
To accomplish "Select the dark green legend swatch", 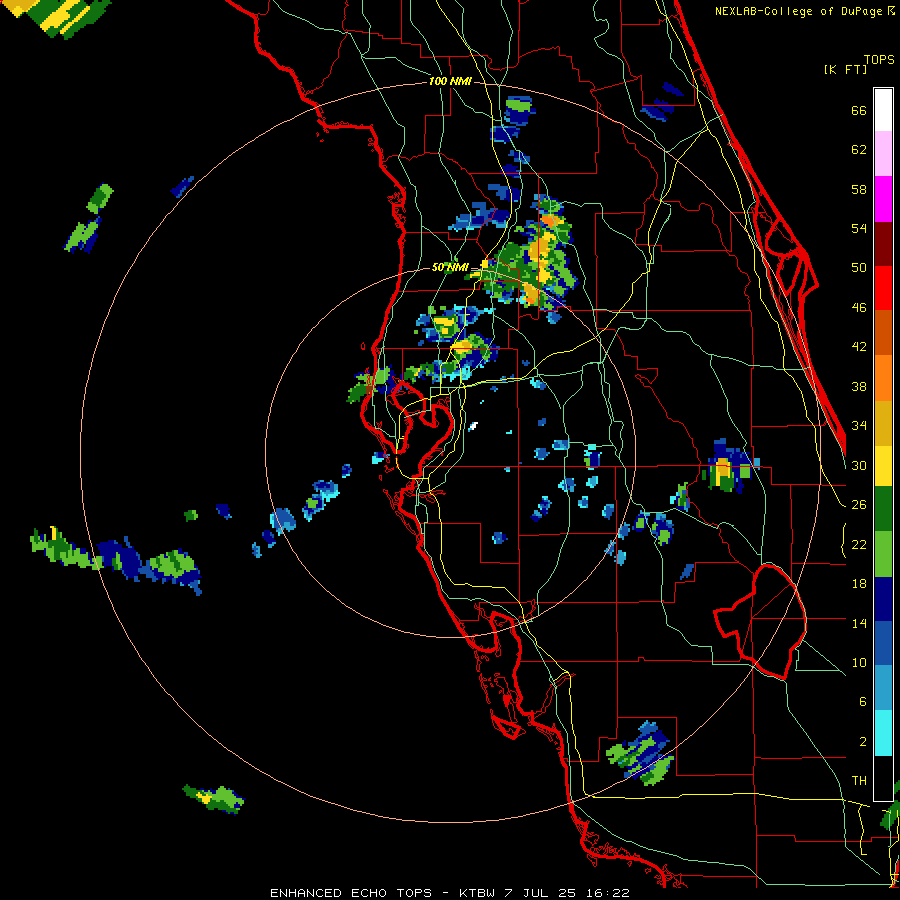I will (x=883, y=509).
